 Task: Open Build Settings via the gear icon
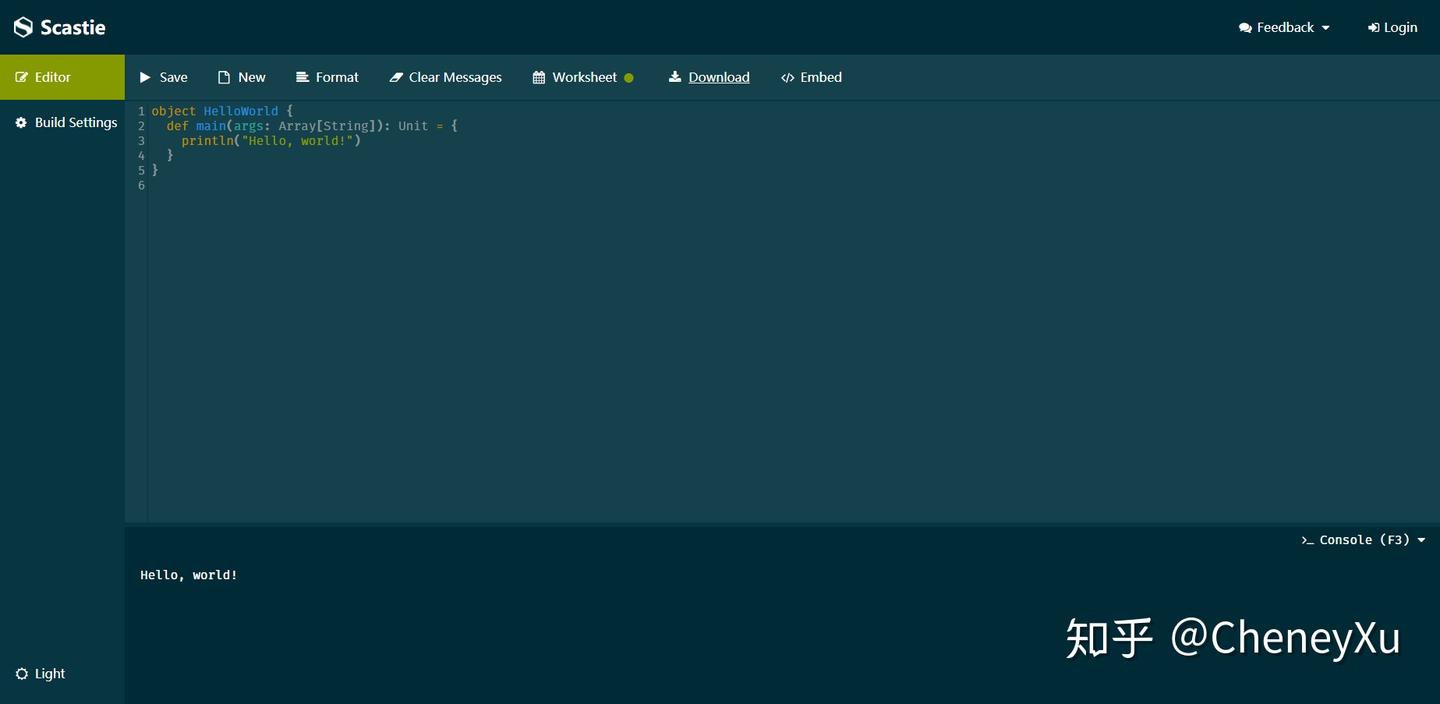[20, 122]
